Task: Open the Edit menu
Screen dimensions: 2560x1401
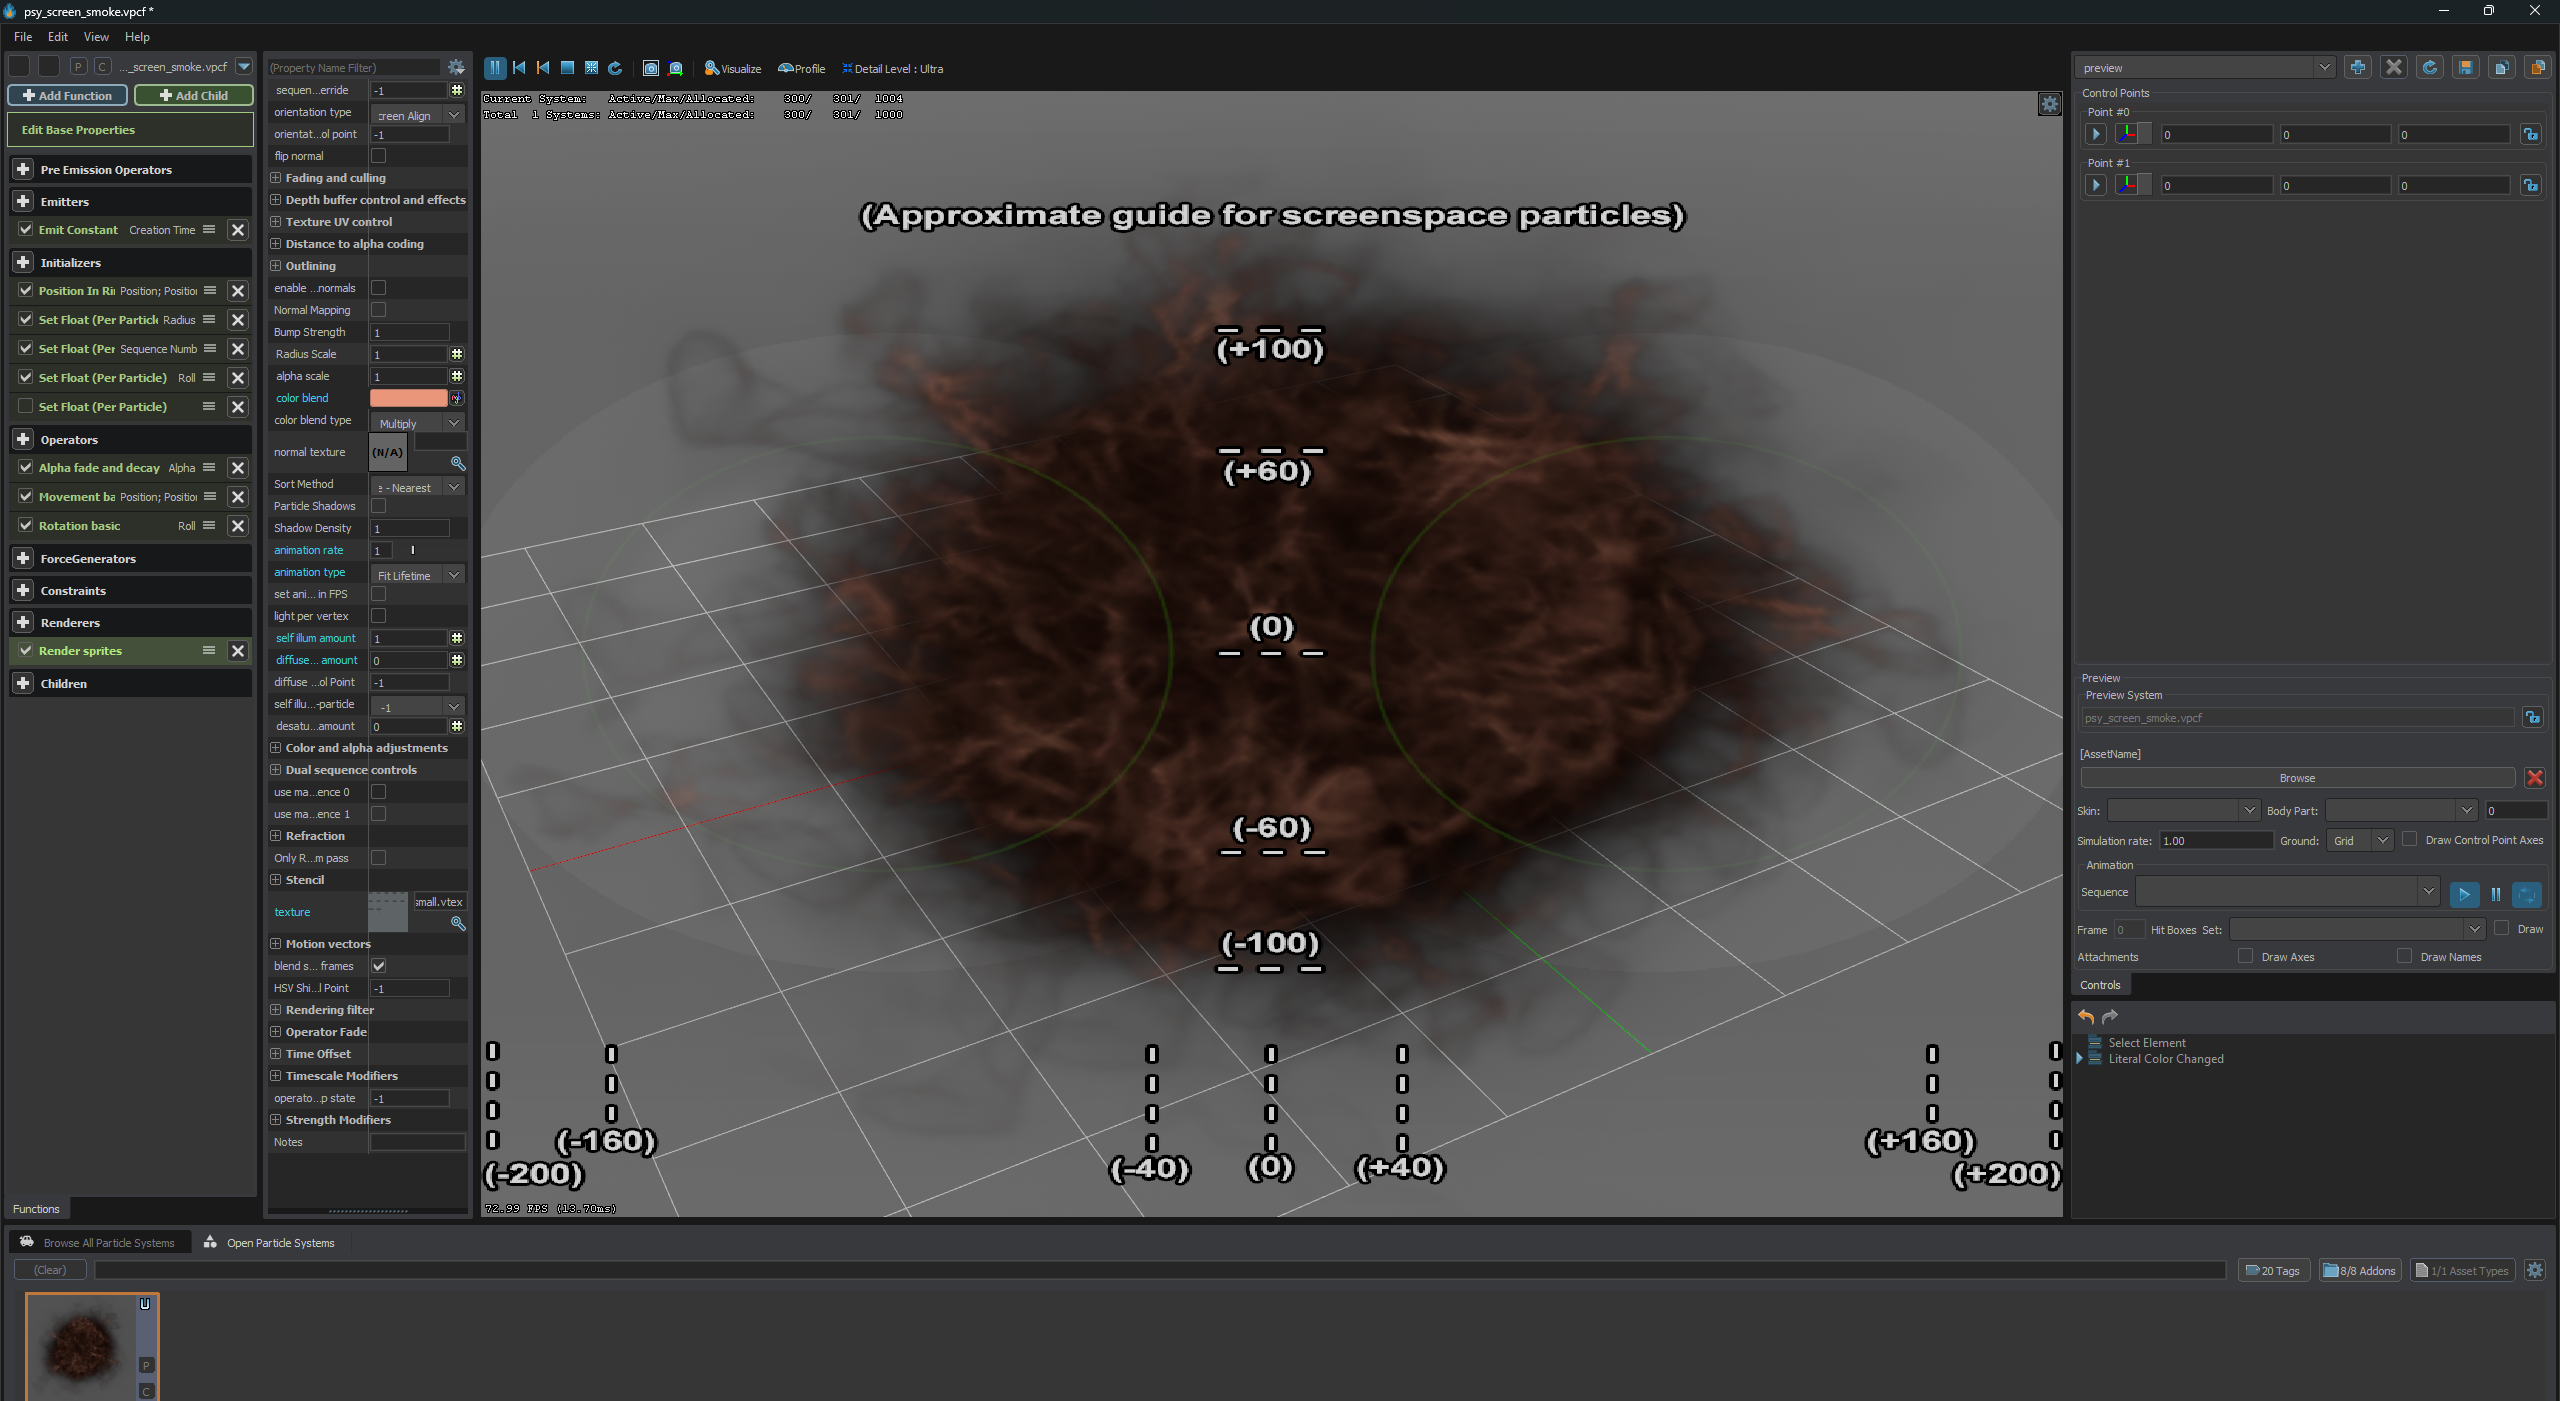Action: (x=57, y=37)
